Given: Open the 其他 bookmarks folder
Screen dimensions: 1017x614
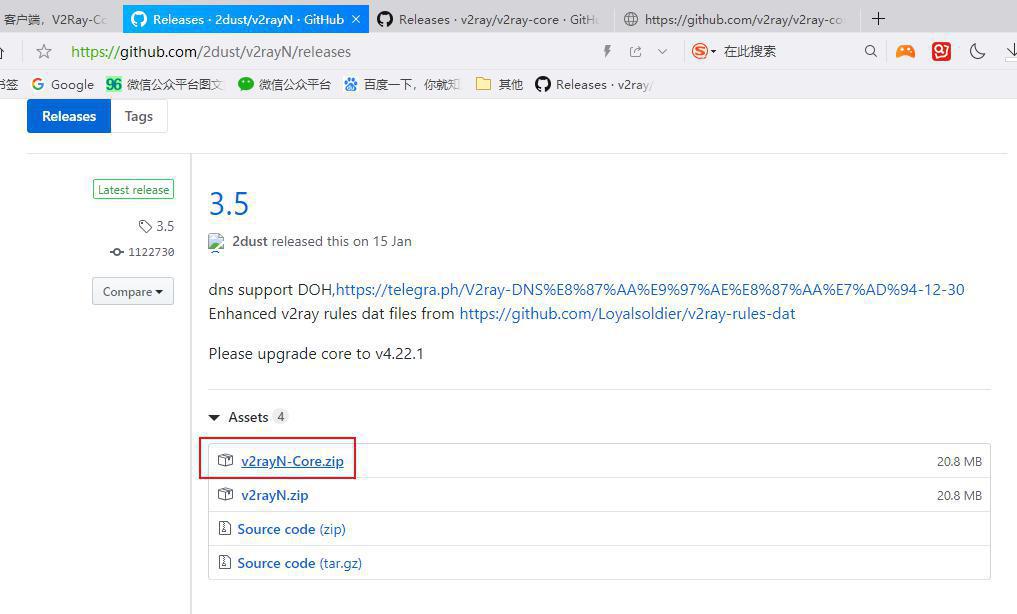Looking at the screenshot, I should tap(499, 84).
